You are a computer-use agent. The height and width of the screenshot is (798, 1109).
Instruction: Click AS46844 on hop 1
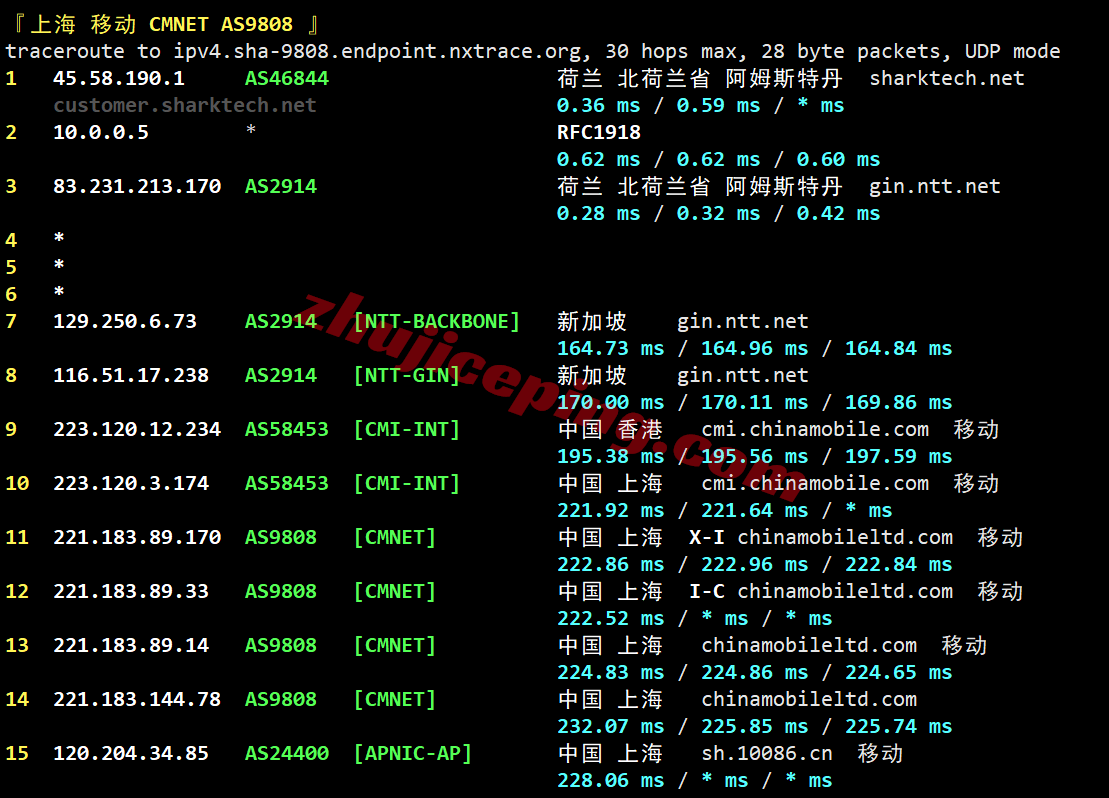click(286, 79)
